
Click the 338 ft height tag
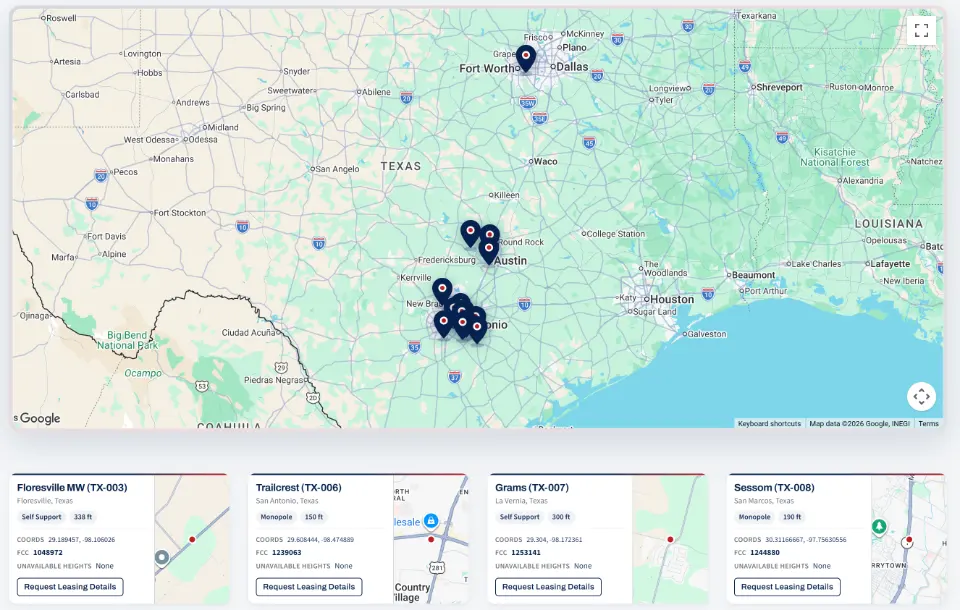[83, 517]
